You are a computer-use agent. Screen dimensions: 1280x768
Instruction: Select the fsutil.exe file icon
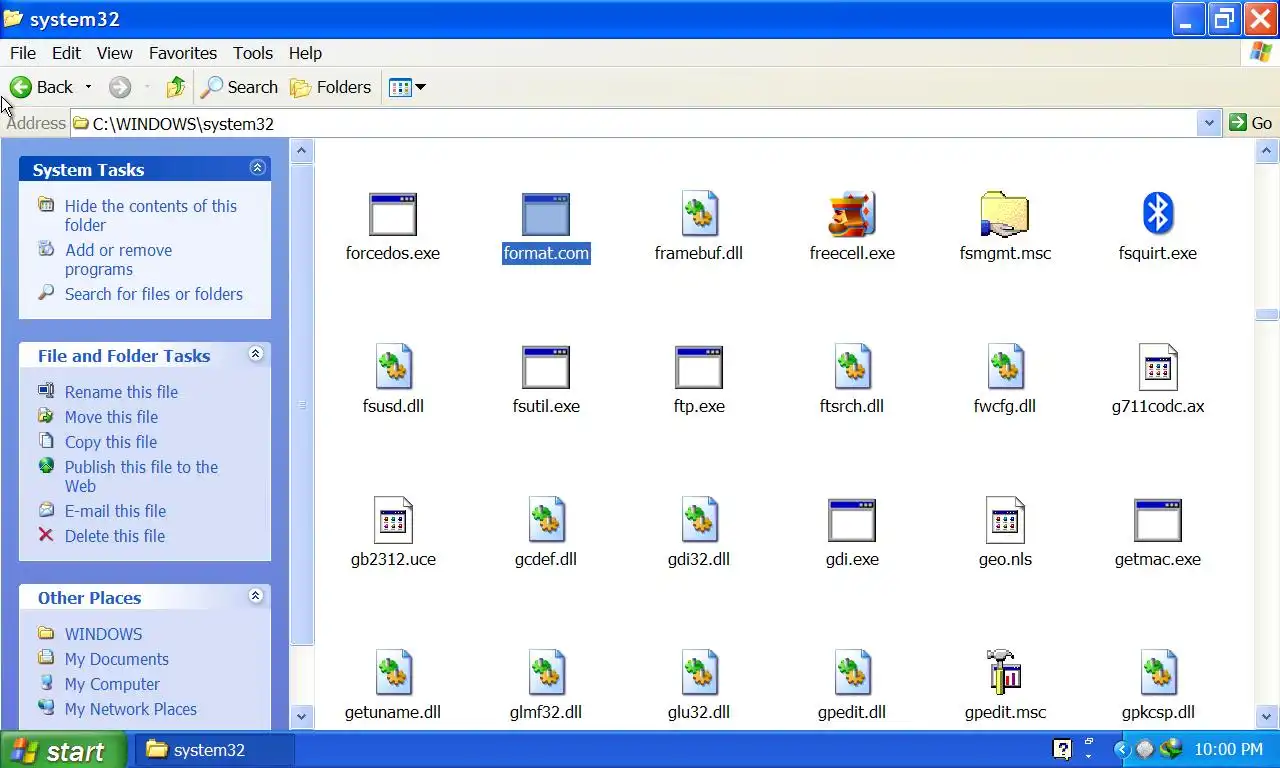(x=546, y=367)
